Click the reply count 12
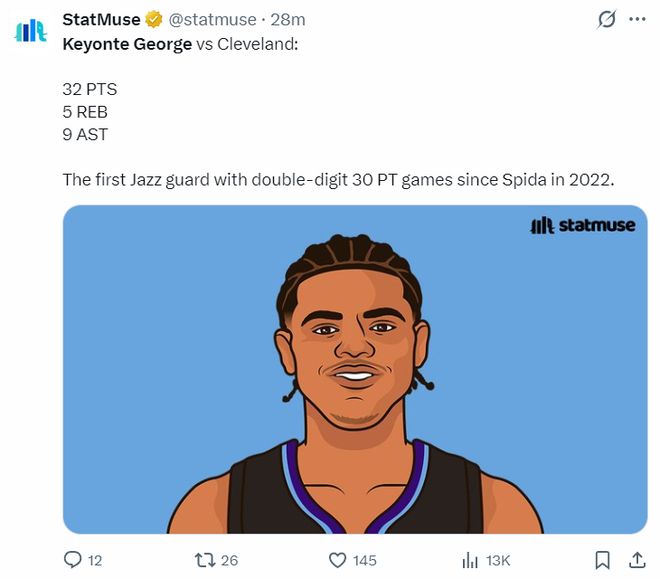Screen dimensions: 660x579 point(95,560)
